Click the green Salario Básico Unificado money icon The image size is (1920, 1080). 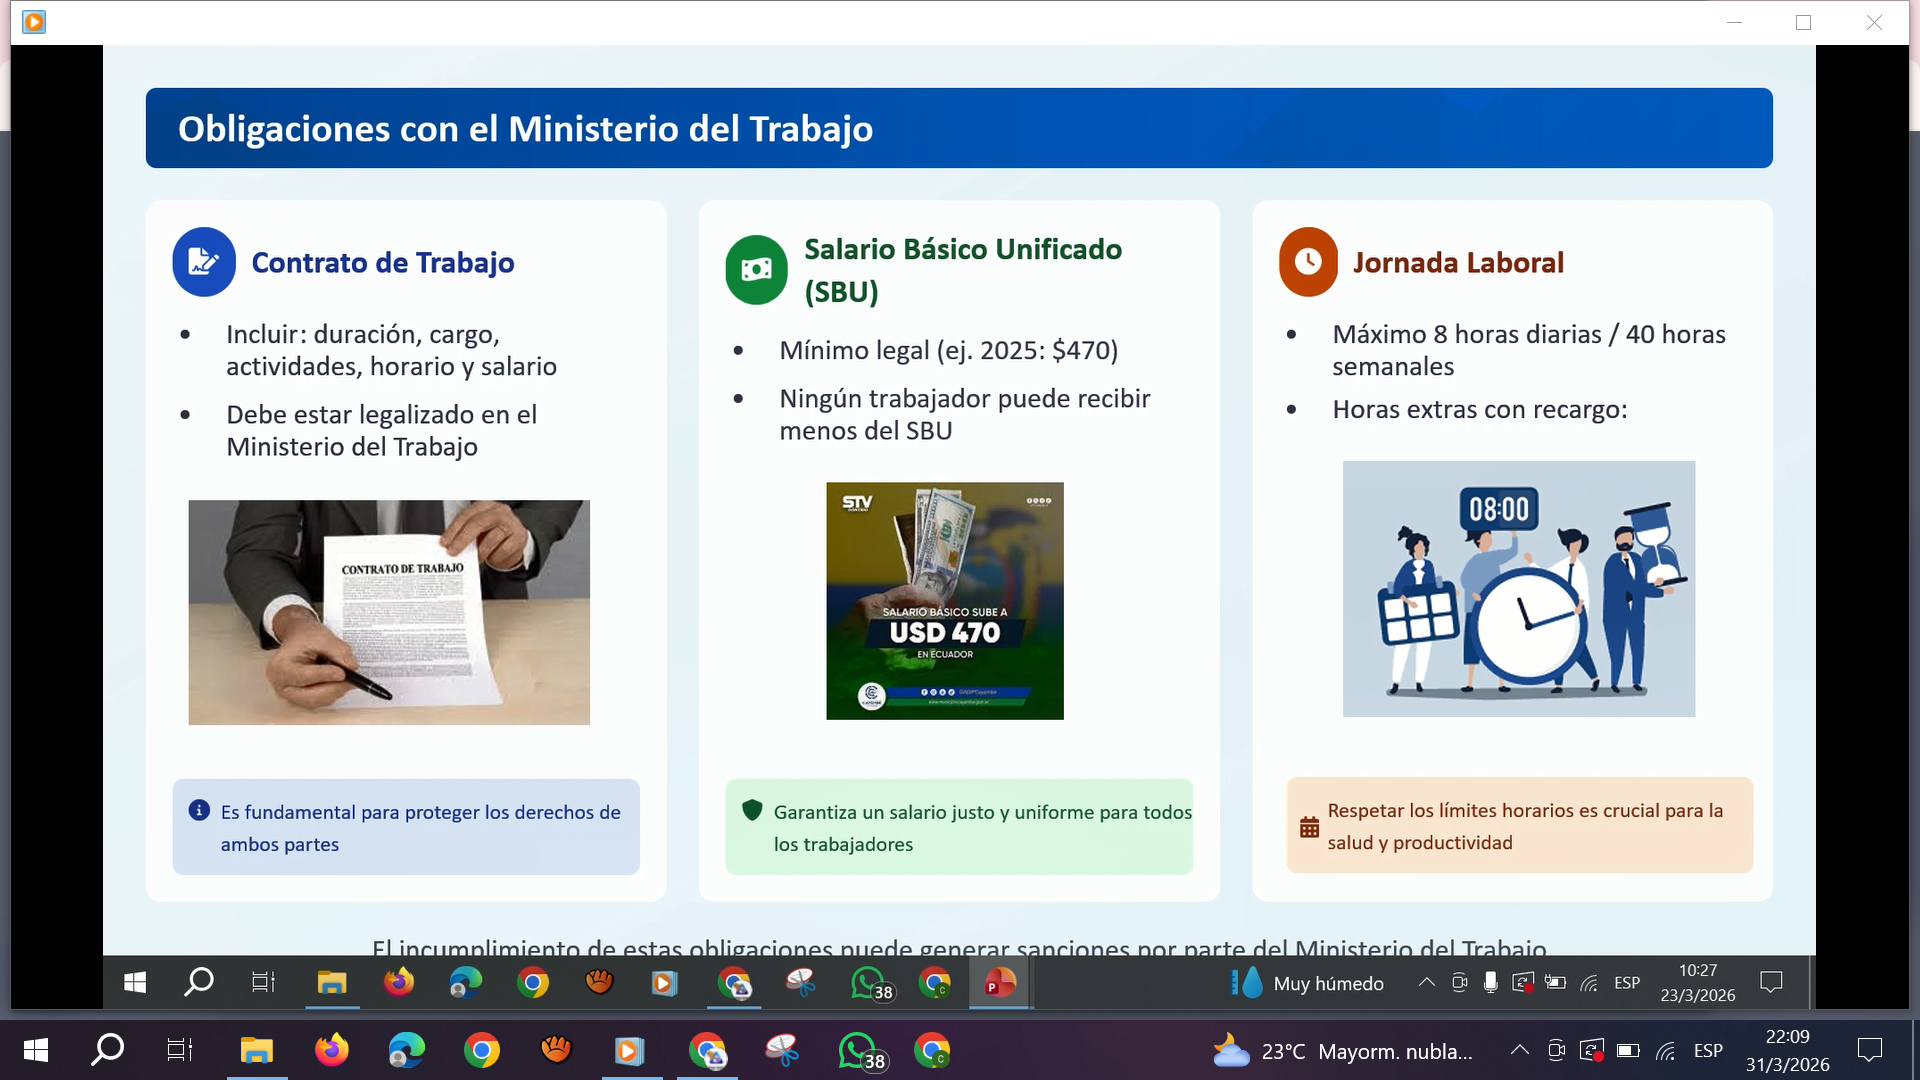[757, 269]
